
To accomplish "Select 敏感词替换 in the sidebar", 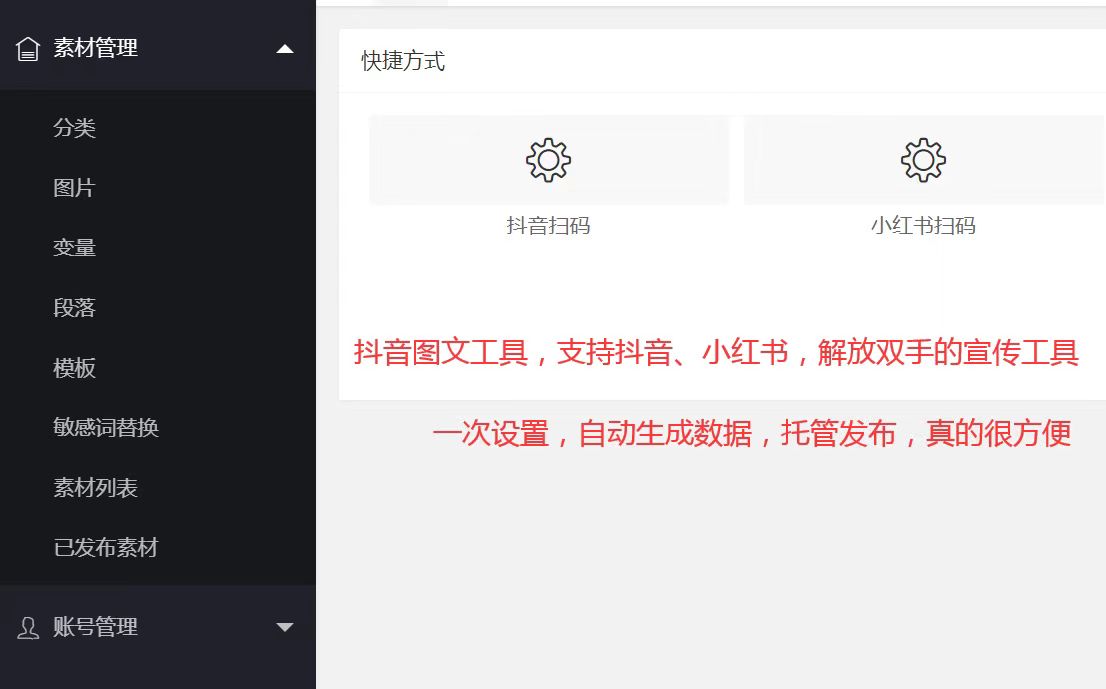I will point(106,427).
